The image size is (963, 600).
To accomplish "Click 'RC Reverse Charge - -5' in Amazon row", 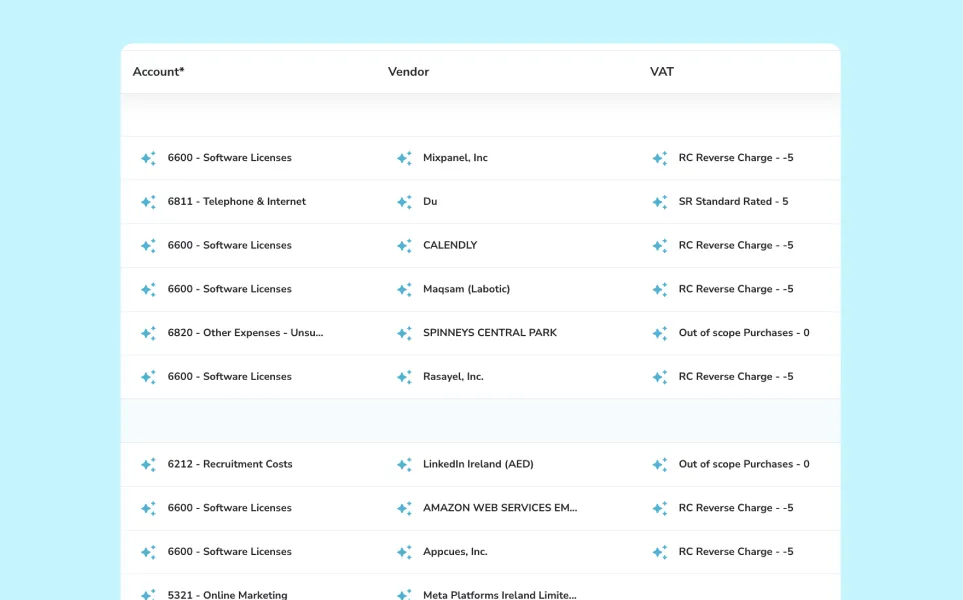I will tap(736, 507).
